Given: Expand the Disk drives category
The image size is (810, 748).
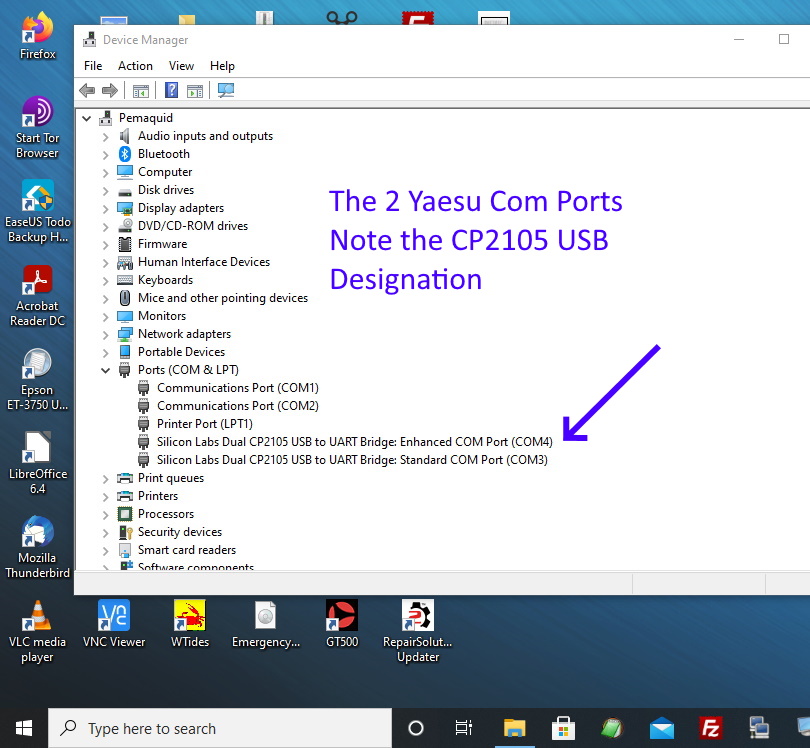Looking at the screenshot, I should click(x=106, y=190).
